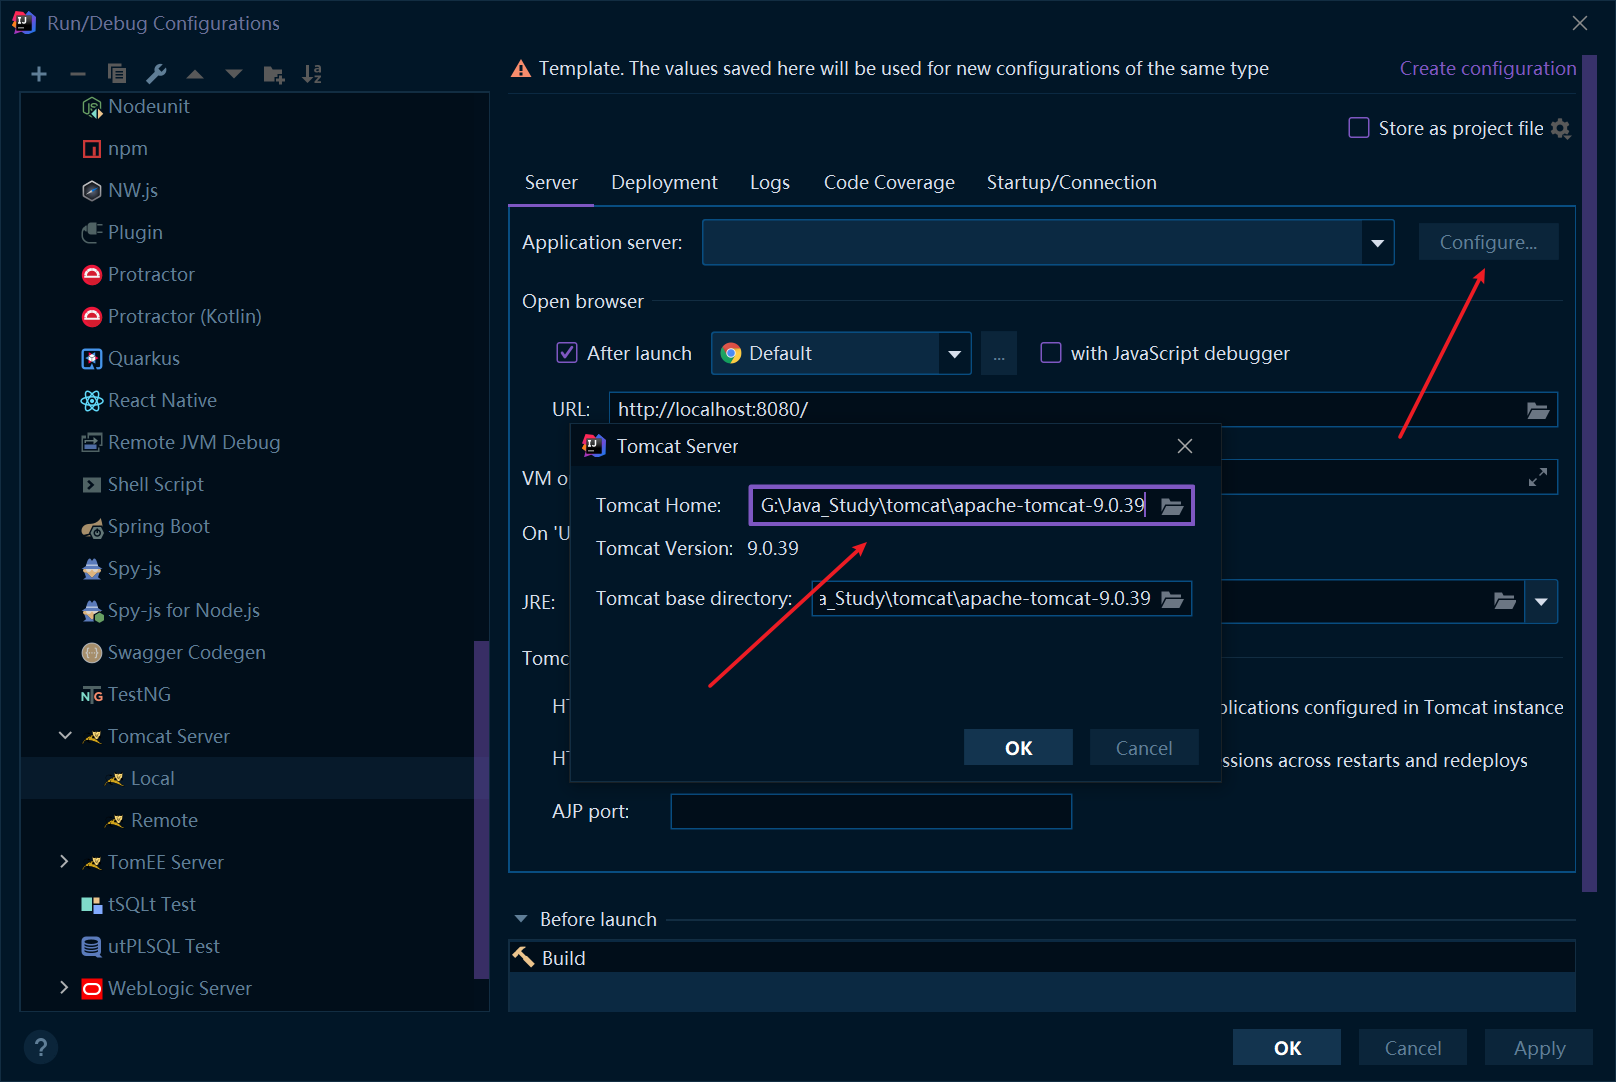Browse URL field folder icon
Viewport: 1616px width, 1082px height.
pos(1538,410)
